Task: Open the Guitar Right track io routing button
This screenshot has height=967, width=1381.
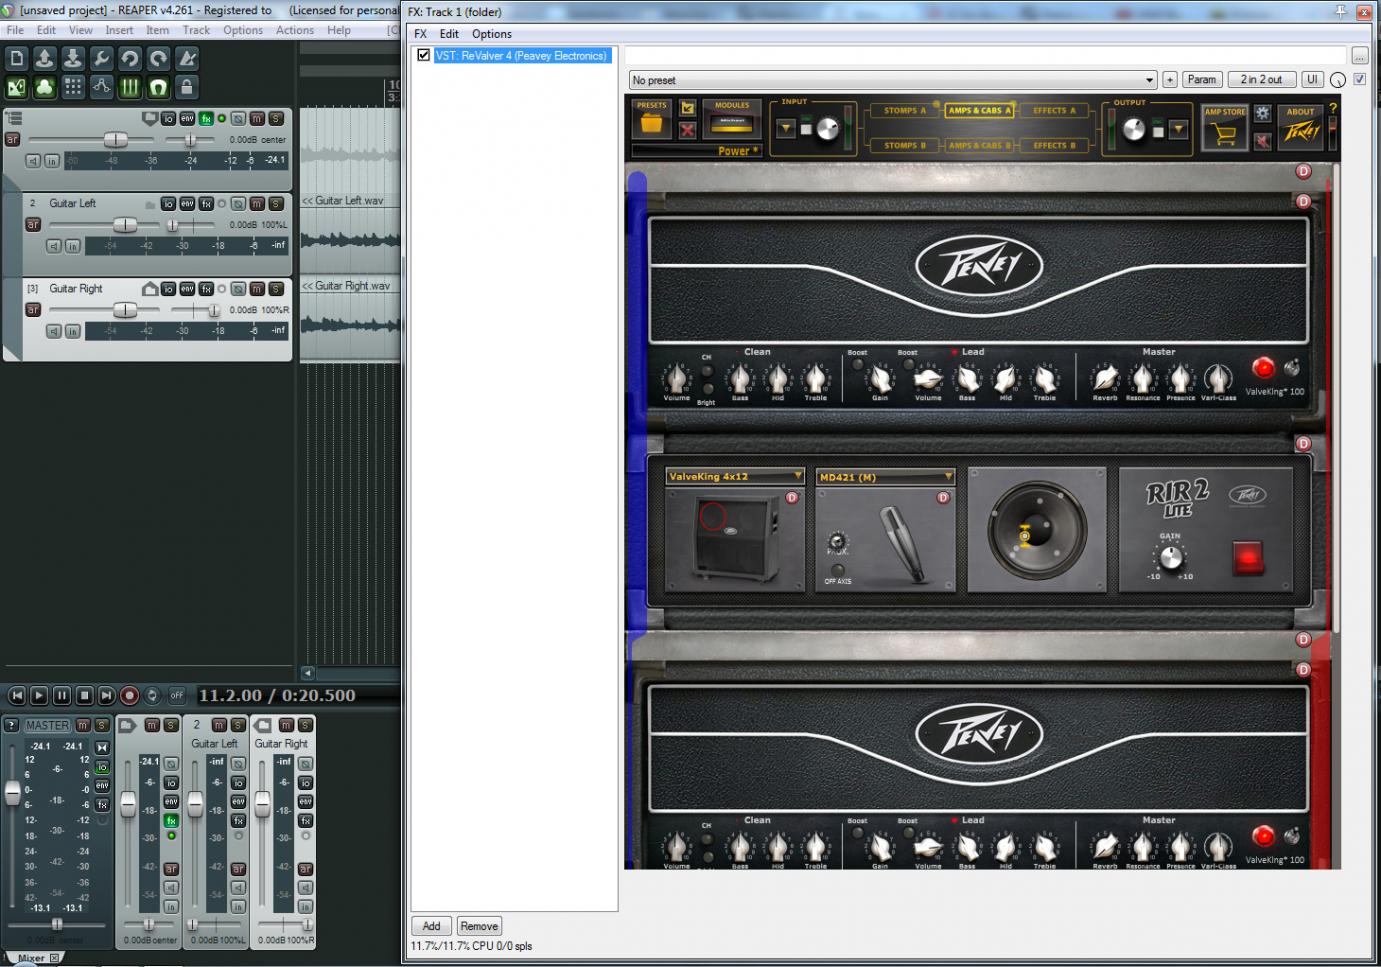Action: click(x=168, y=289)
